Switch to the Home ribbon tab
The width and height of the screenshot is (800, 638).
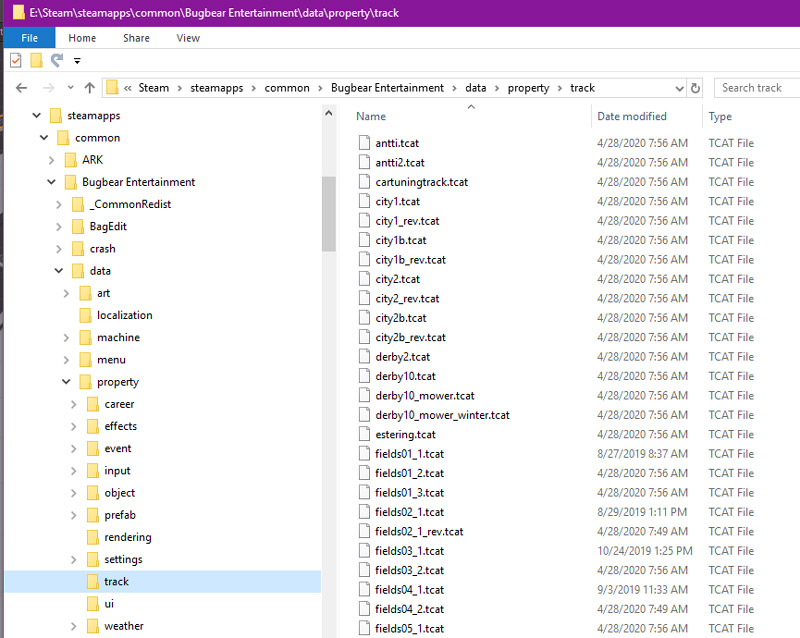(x=82, y=38)
